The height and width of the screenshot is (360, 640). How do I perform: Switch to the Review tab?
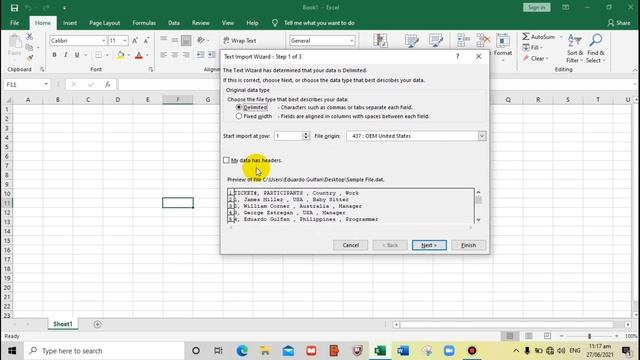click(x=200, y=23)
